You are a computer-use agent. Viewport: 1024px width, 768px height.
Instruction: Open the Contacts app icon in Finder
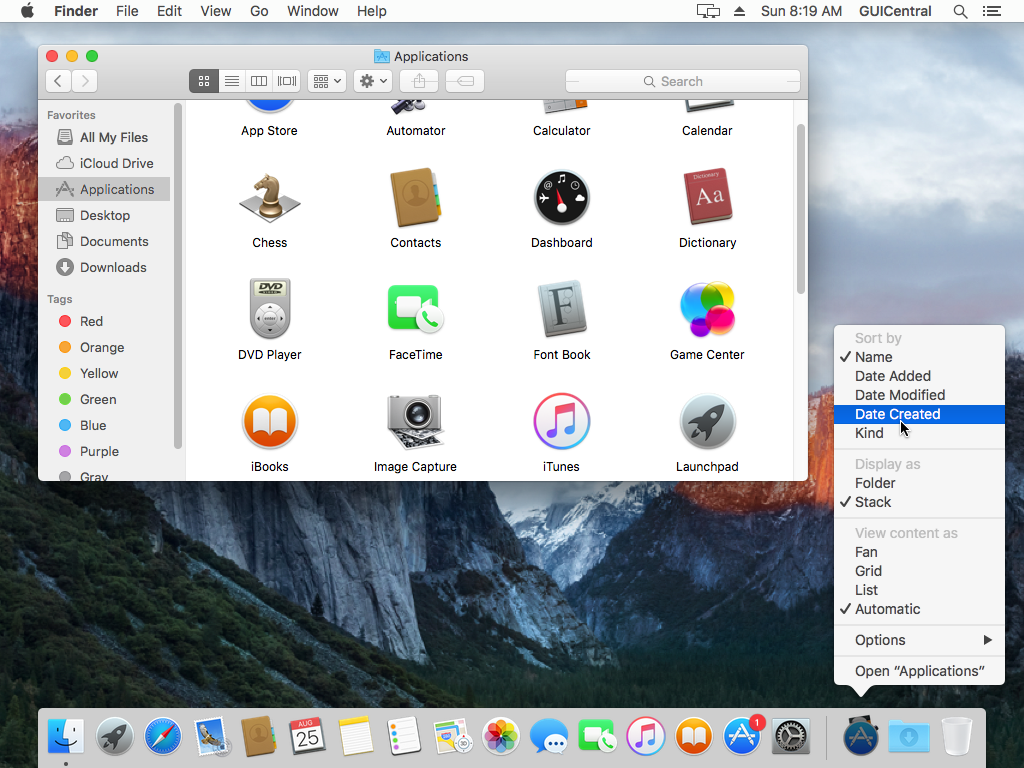pyautogui.click(x=415, y=198)
